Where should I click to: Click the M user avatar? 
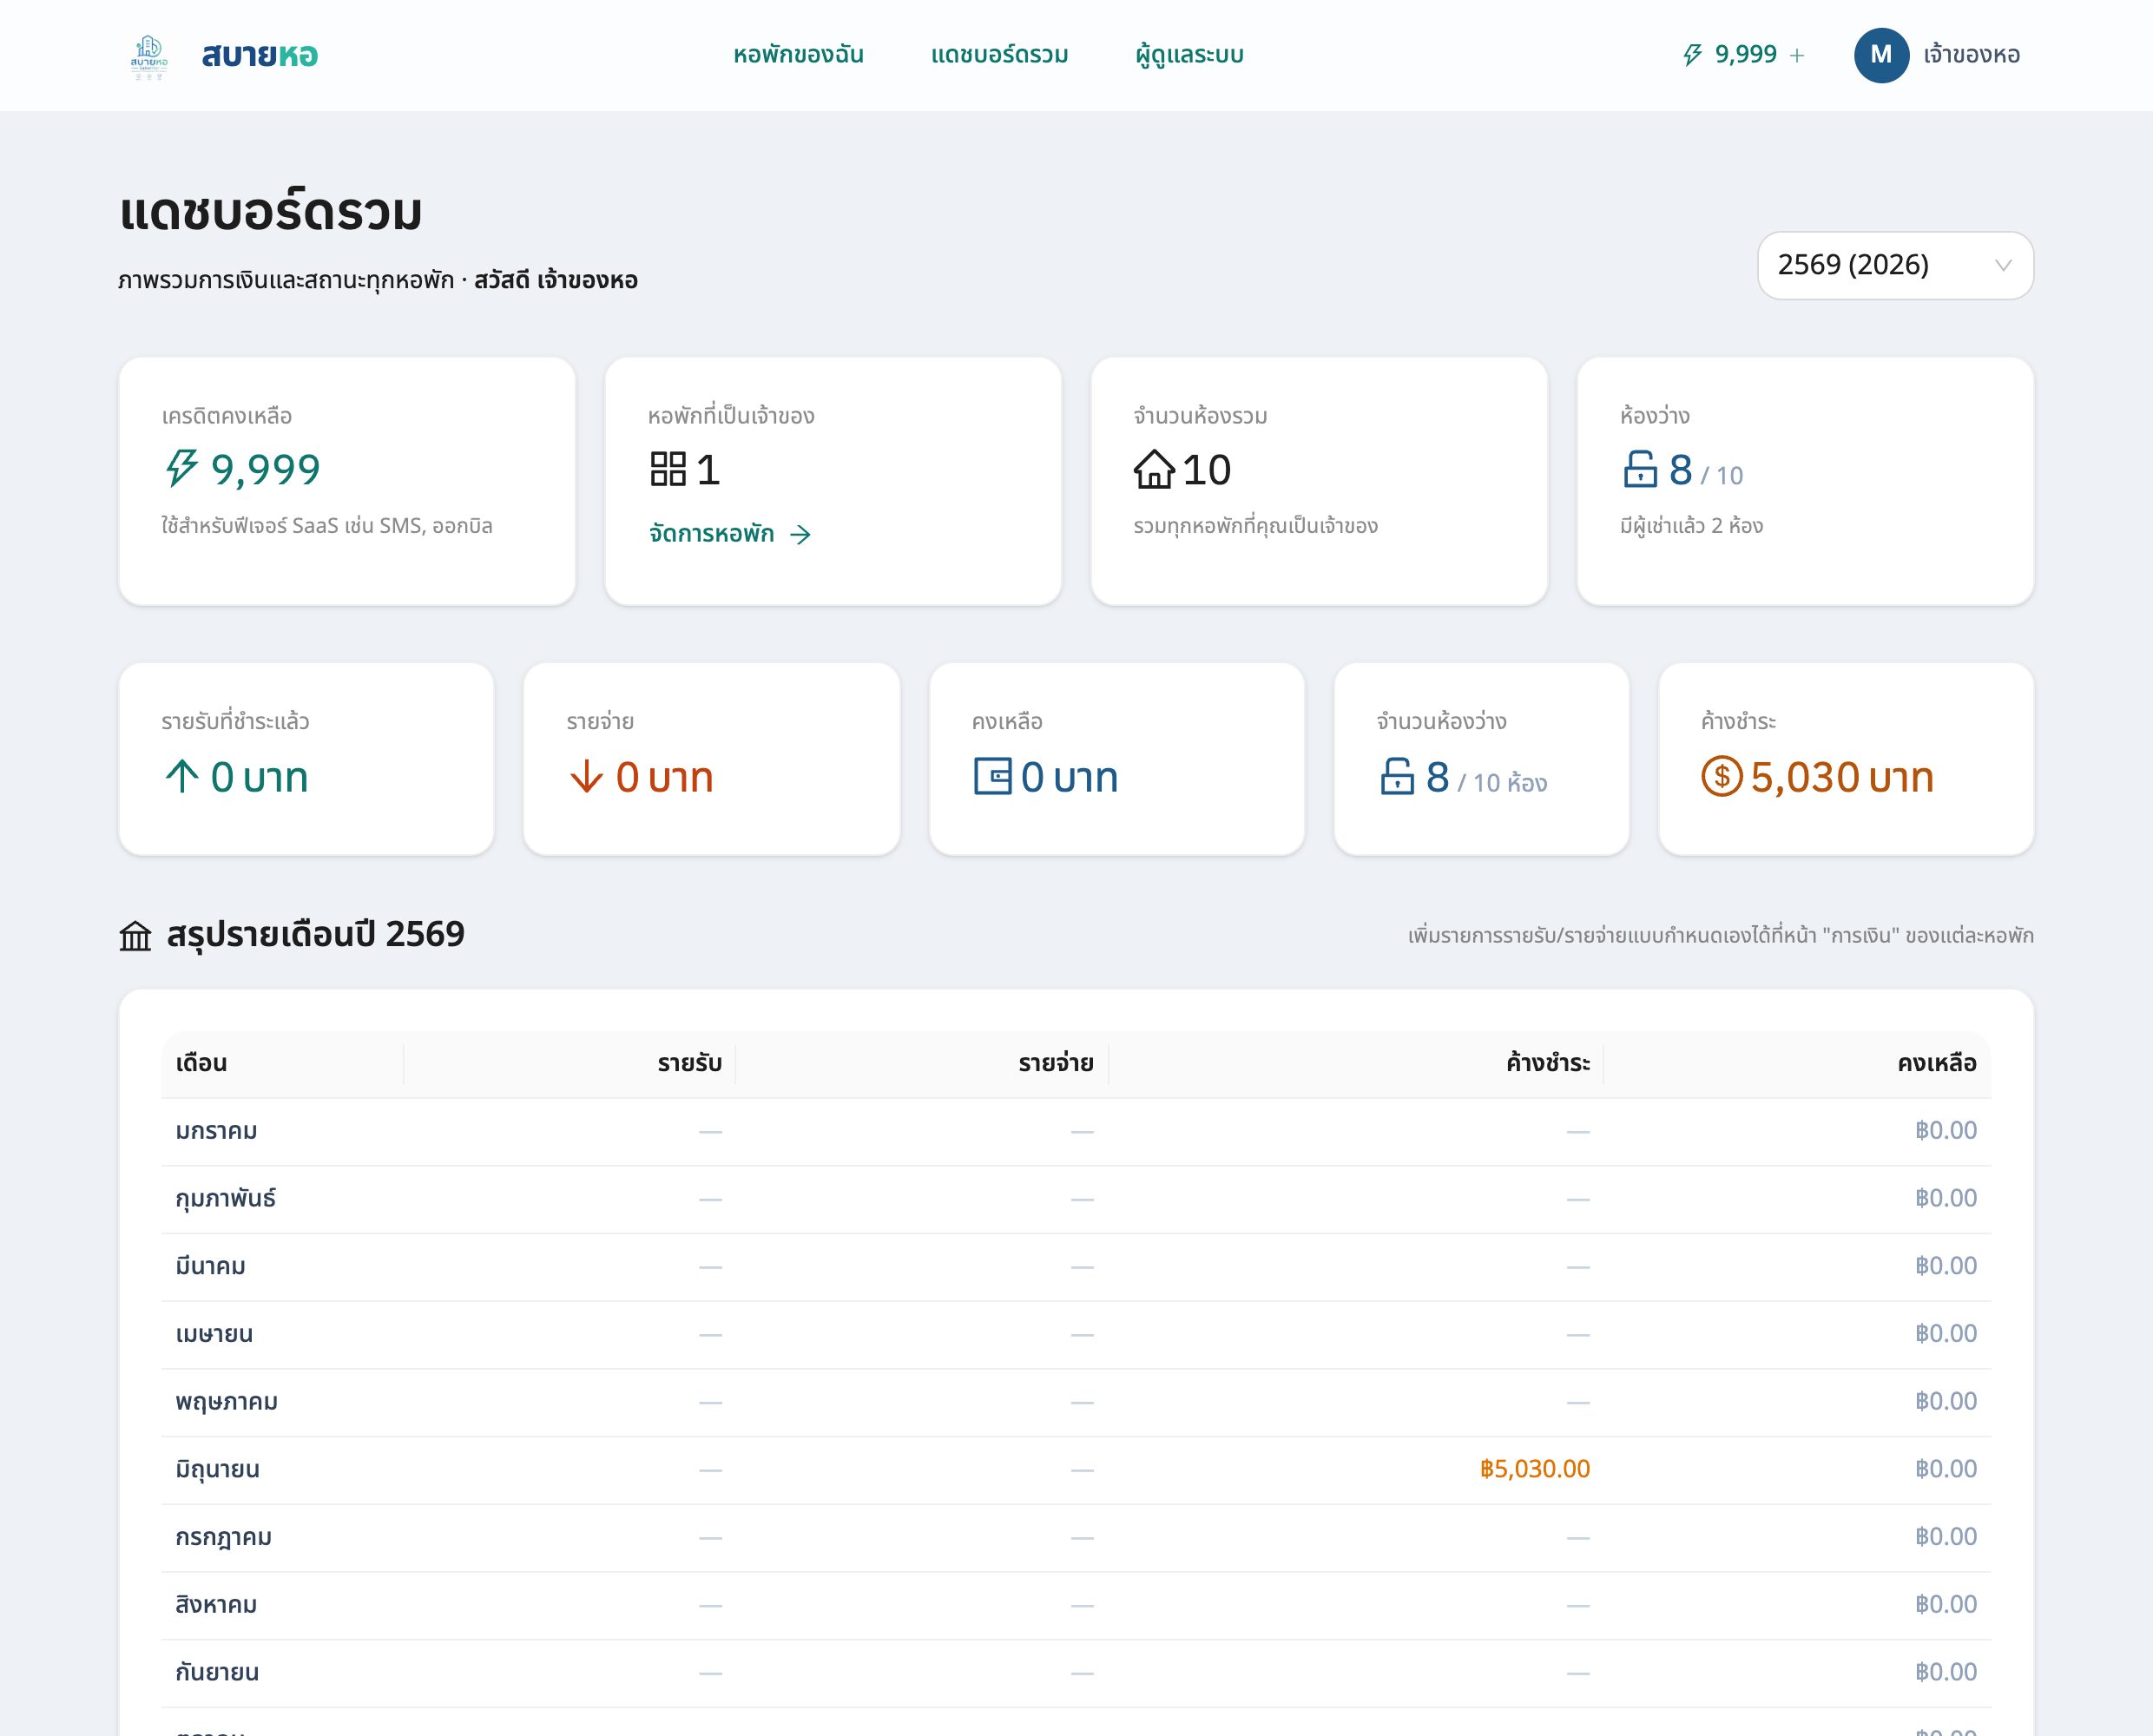[x=1881, y=55]
